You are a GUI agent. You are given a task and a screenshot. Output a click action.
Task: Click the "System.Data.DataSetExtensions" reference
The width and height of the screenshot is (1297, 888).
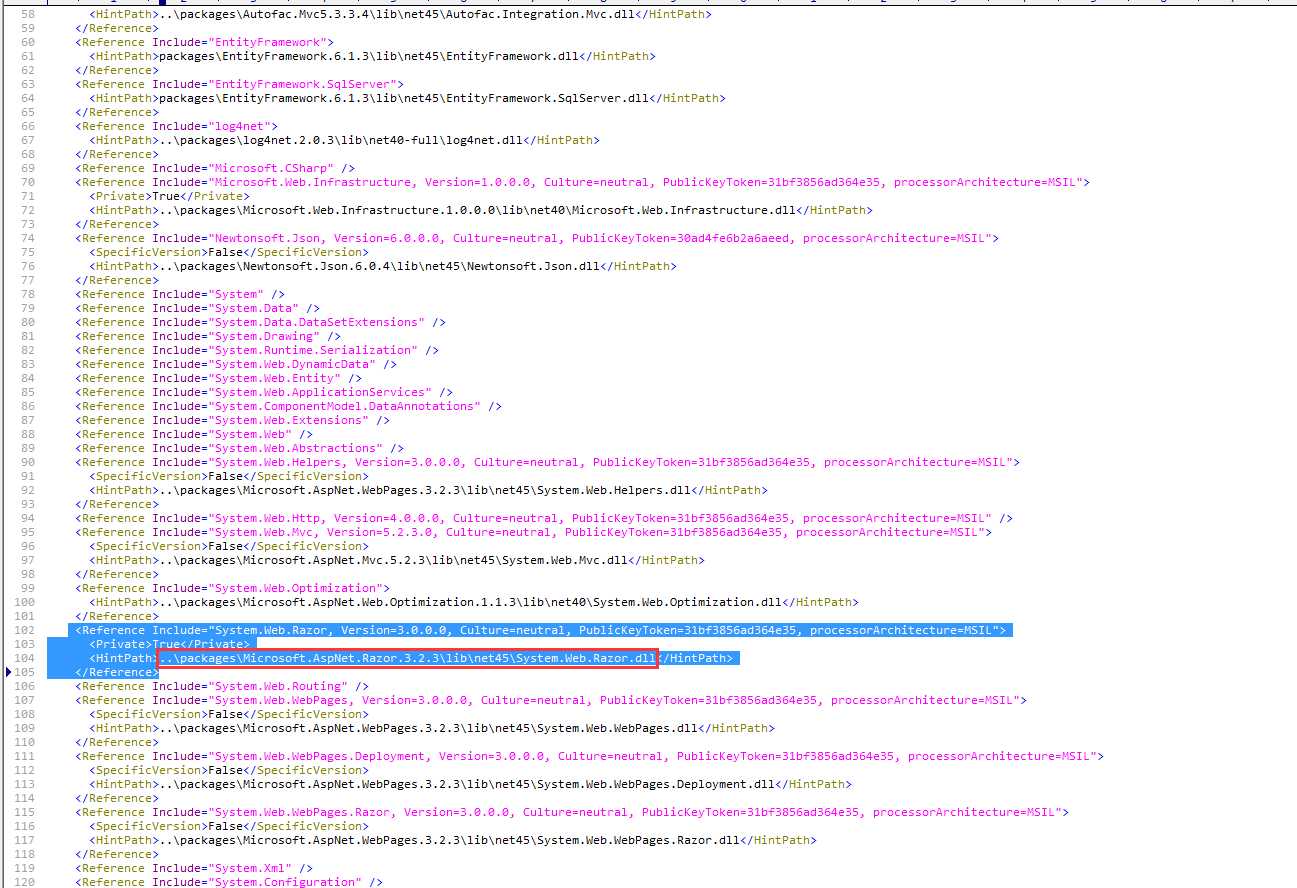point(260,322)
